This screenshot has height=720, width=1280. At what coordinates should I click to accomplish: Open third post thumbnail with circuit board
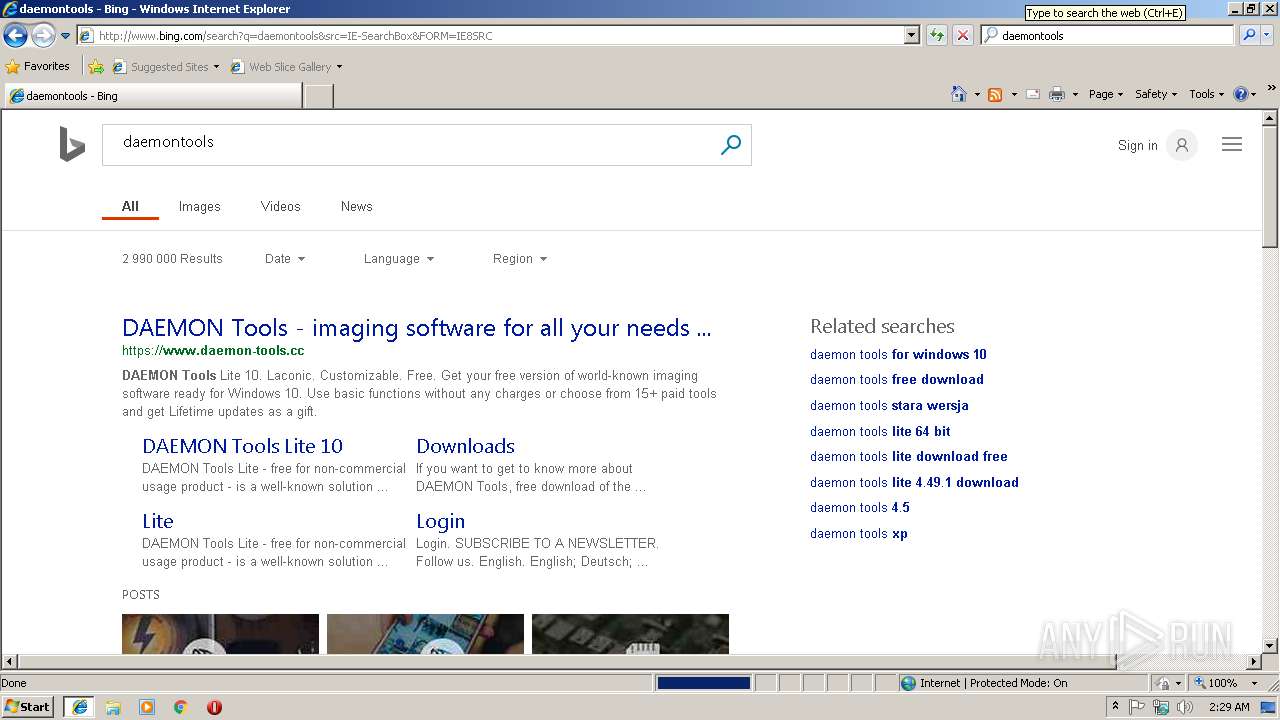click(x=630, y=634)
